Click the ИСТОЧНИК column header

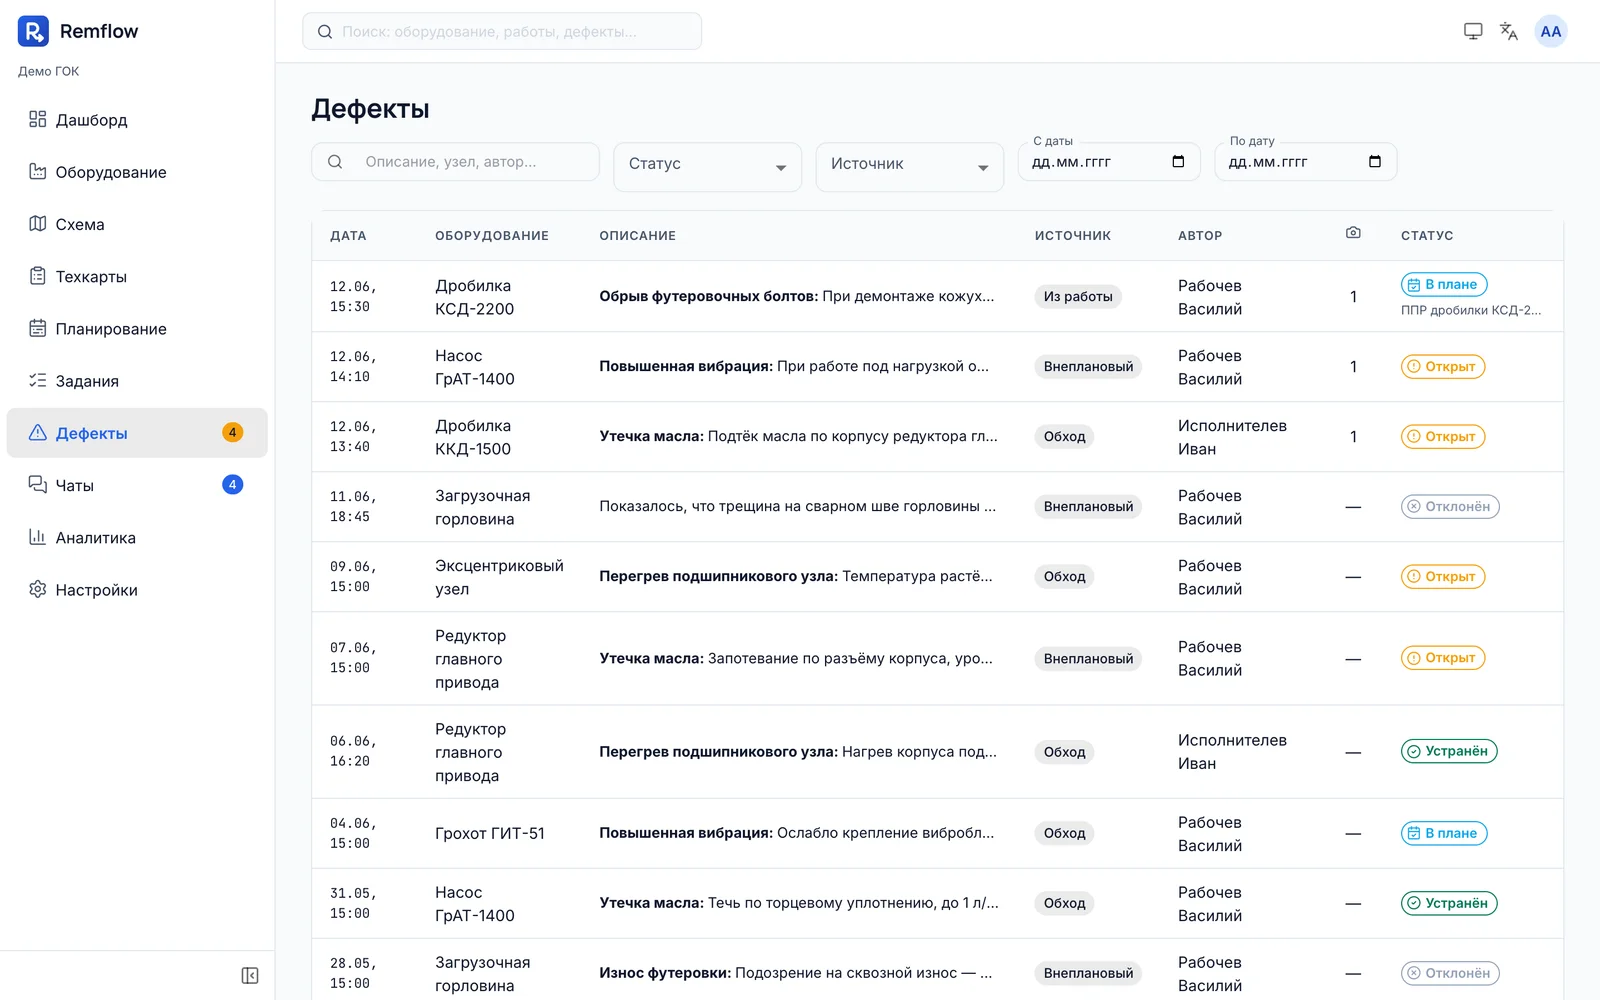1073,235
